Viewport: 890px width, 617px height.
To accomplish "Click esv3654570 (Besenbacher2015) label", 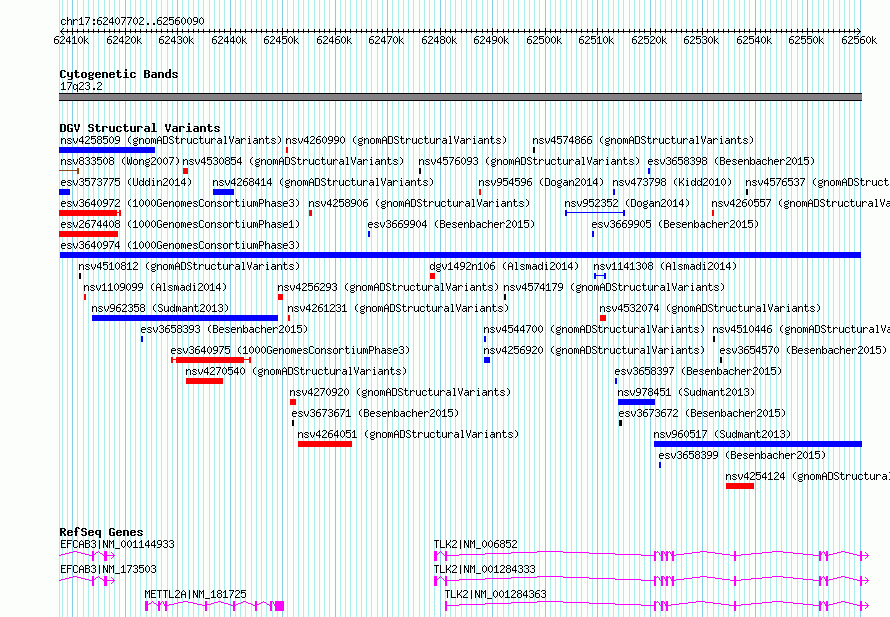I will click(x=803, y=350).
